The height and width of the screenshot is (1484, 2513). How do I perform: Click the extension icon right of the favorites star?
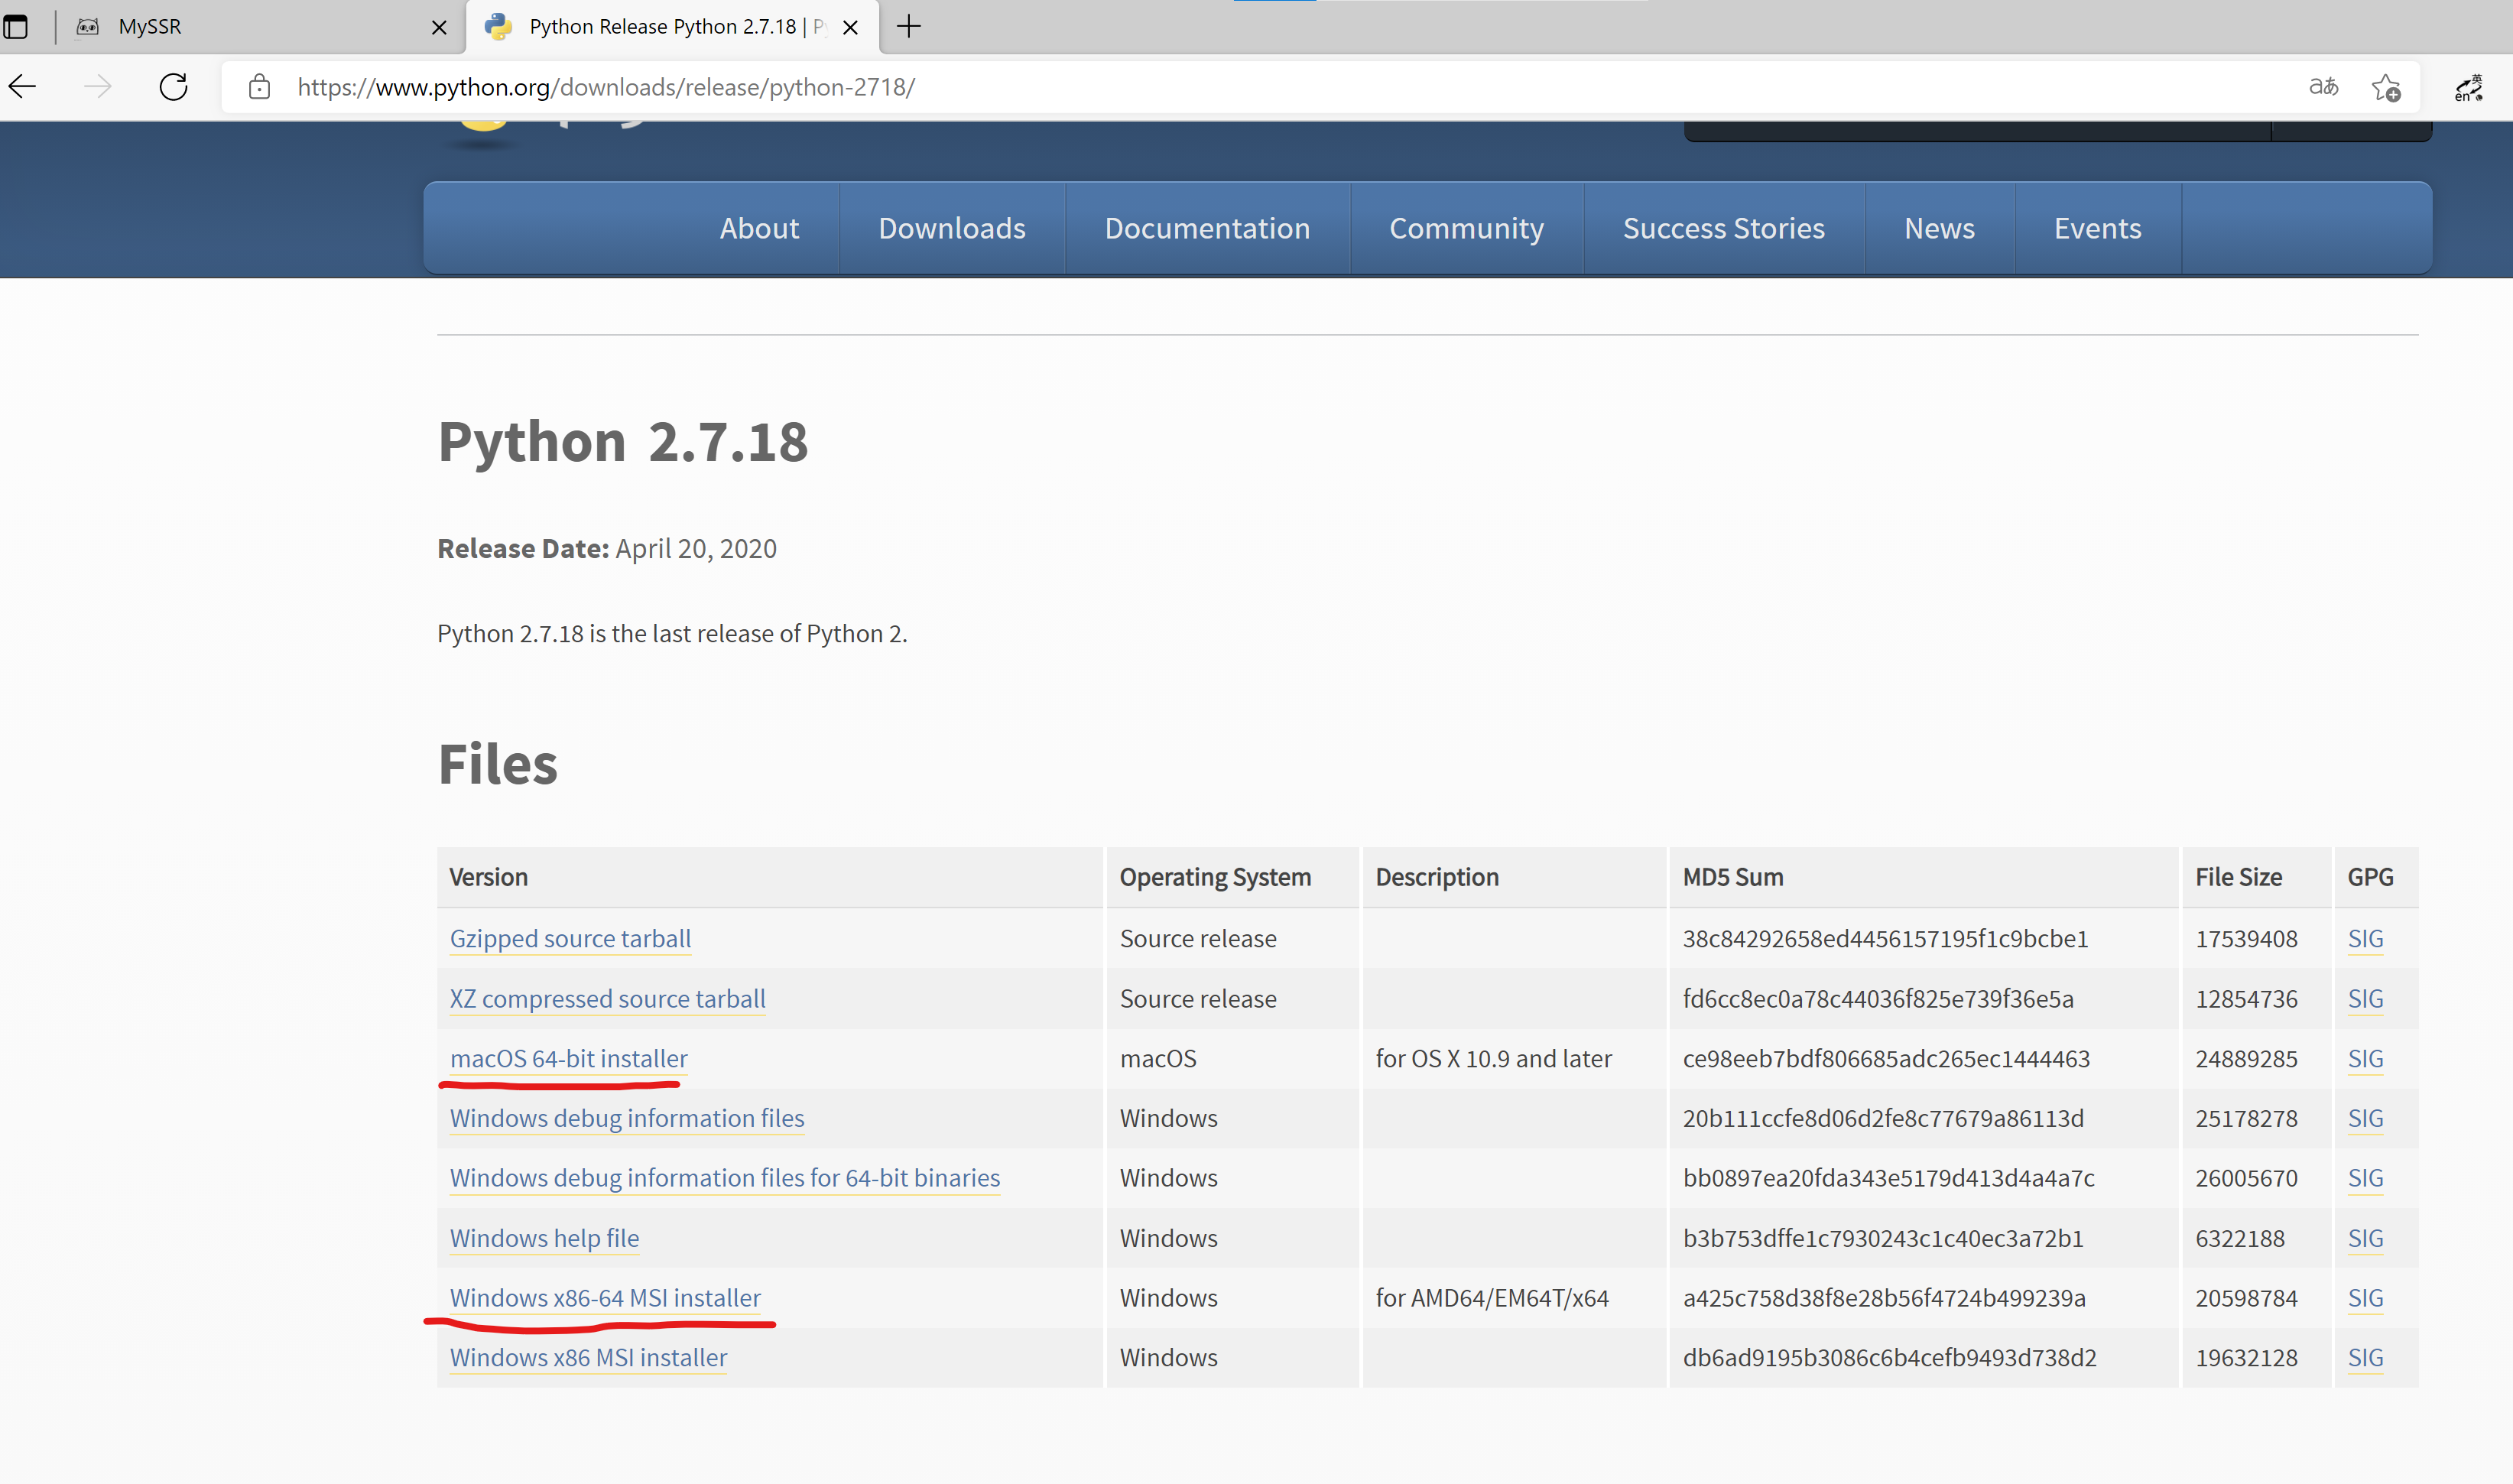[2469, 88]
